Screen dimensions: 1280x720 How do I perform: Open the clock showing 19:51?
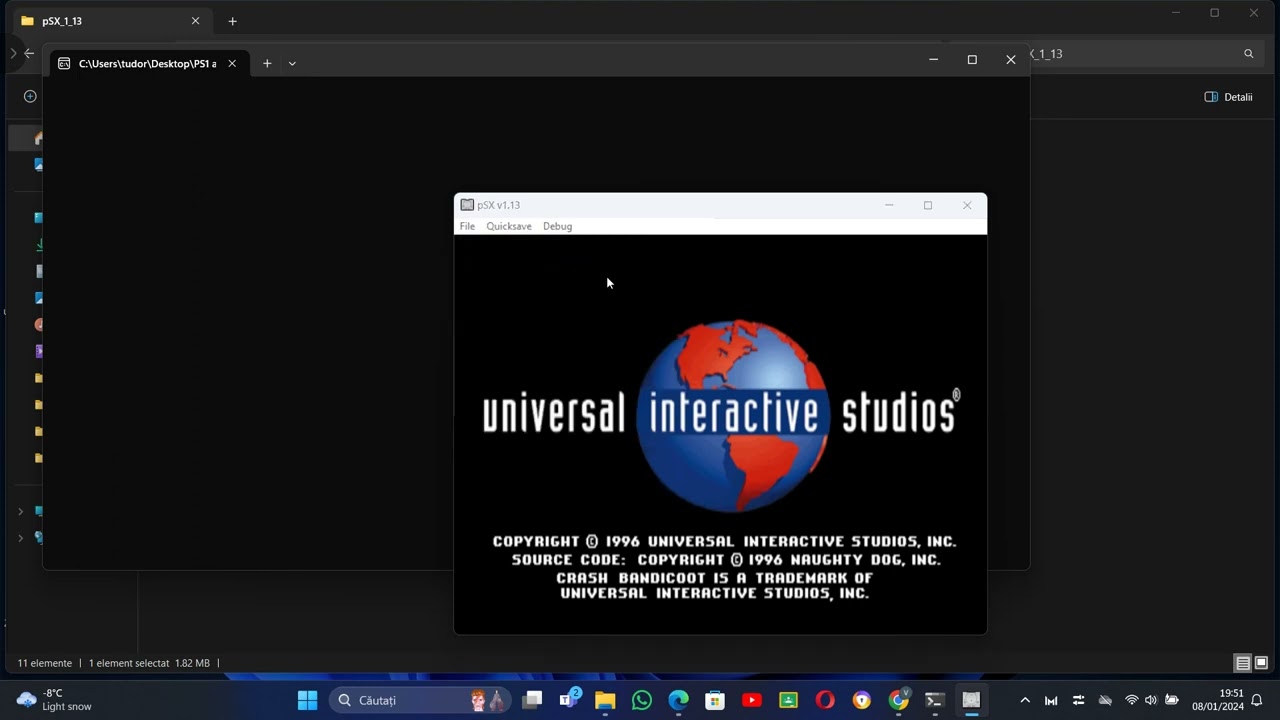point(1218,700)
